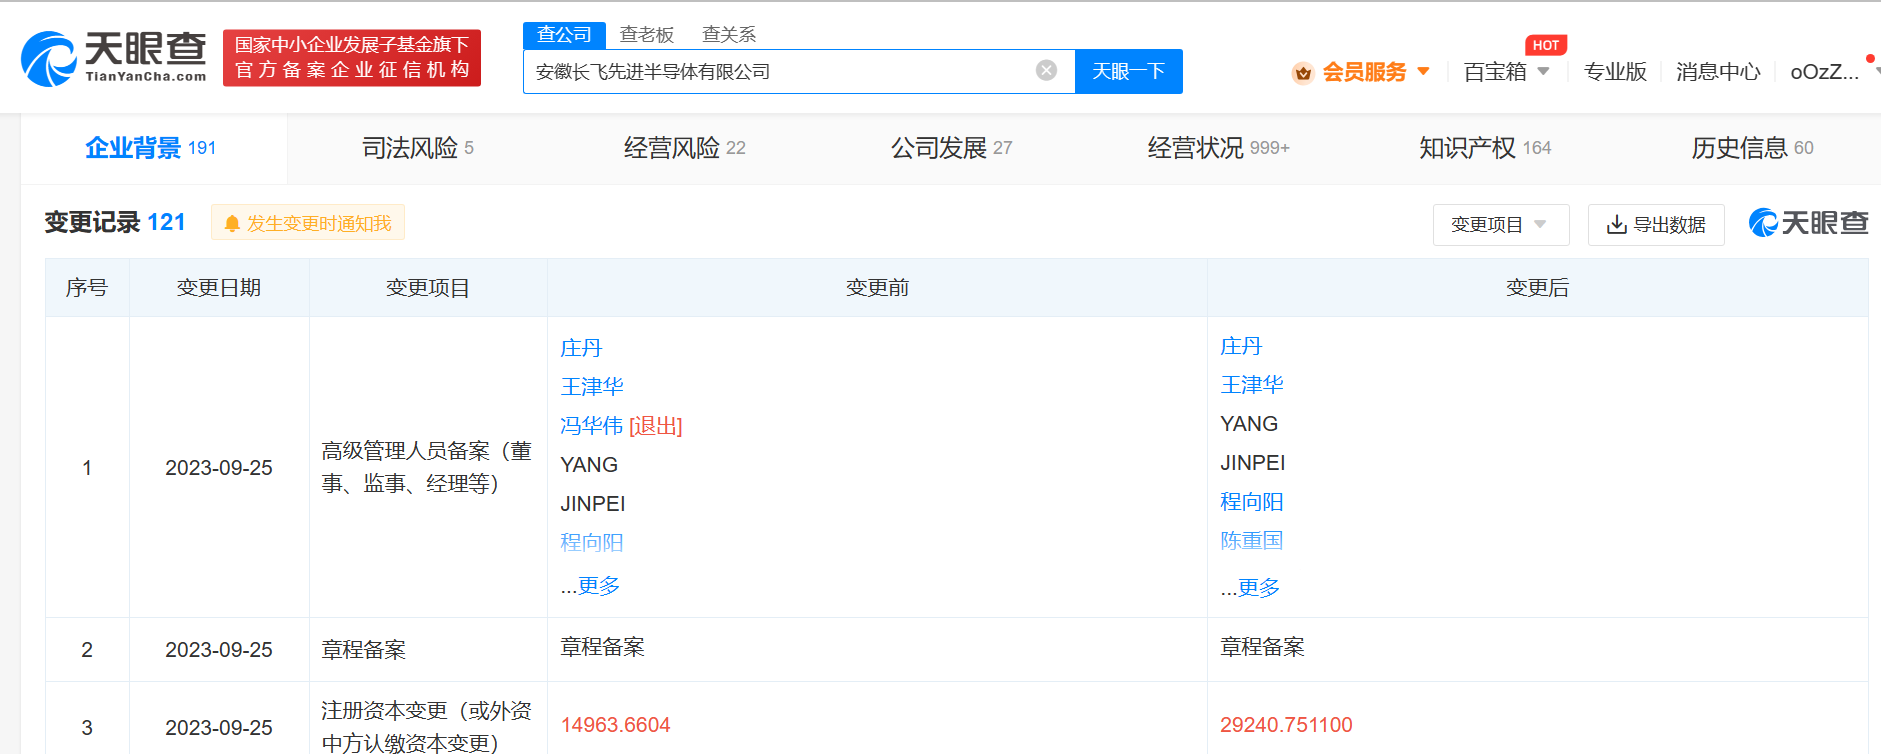Open the oOzZ user account menu
The height and width of the screenshot is (754, 1881).
pyautogui.click(x=1824, y=72)
